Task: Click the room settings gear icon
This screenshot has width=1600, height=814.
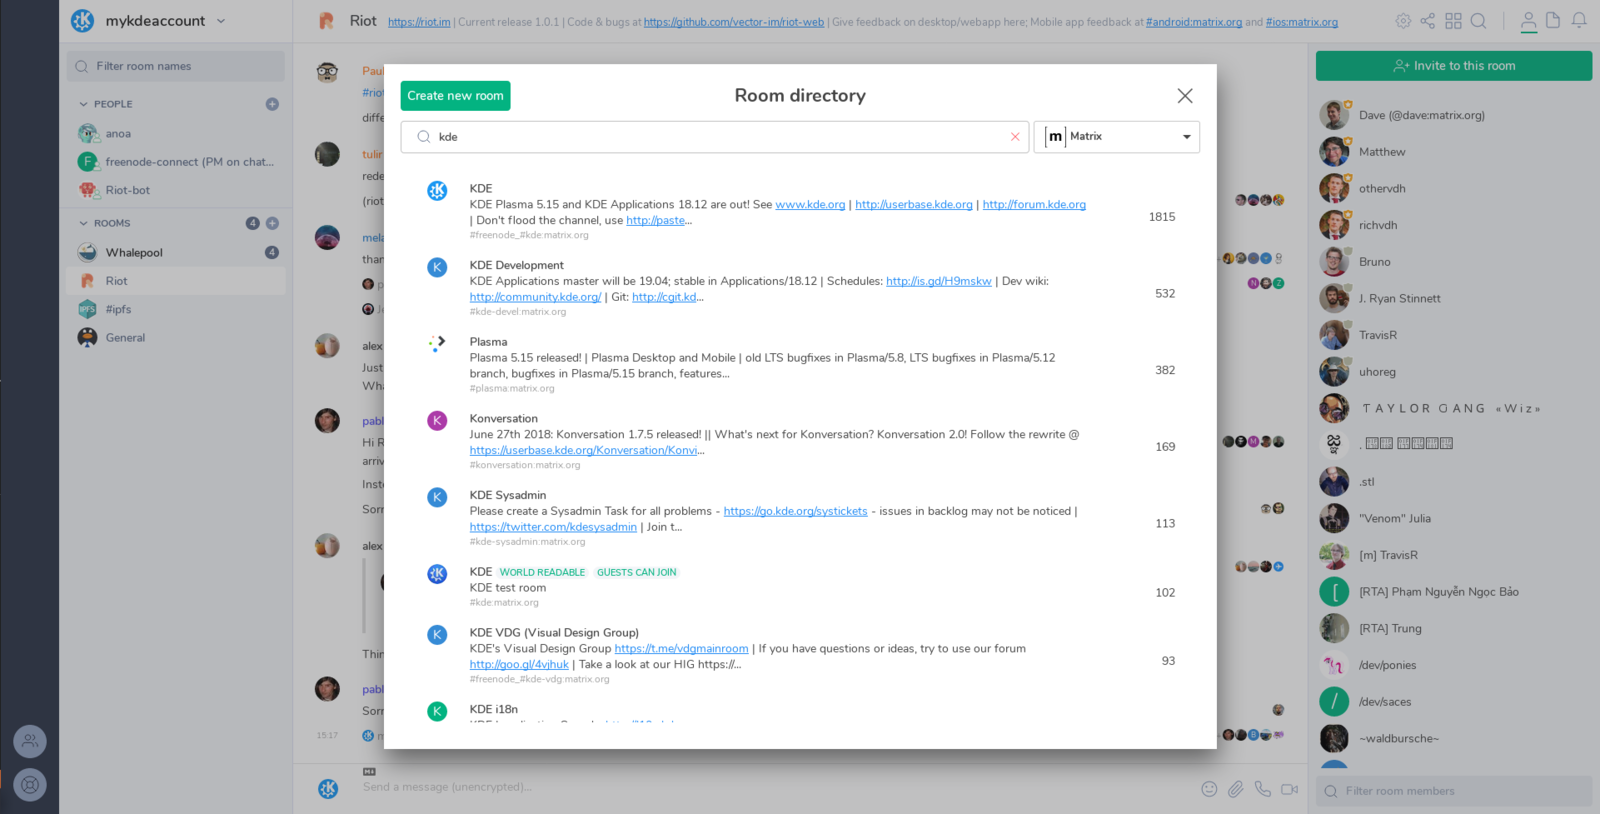Action: pyautogui.click(x=1403, y=21)
